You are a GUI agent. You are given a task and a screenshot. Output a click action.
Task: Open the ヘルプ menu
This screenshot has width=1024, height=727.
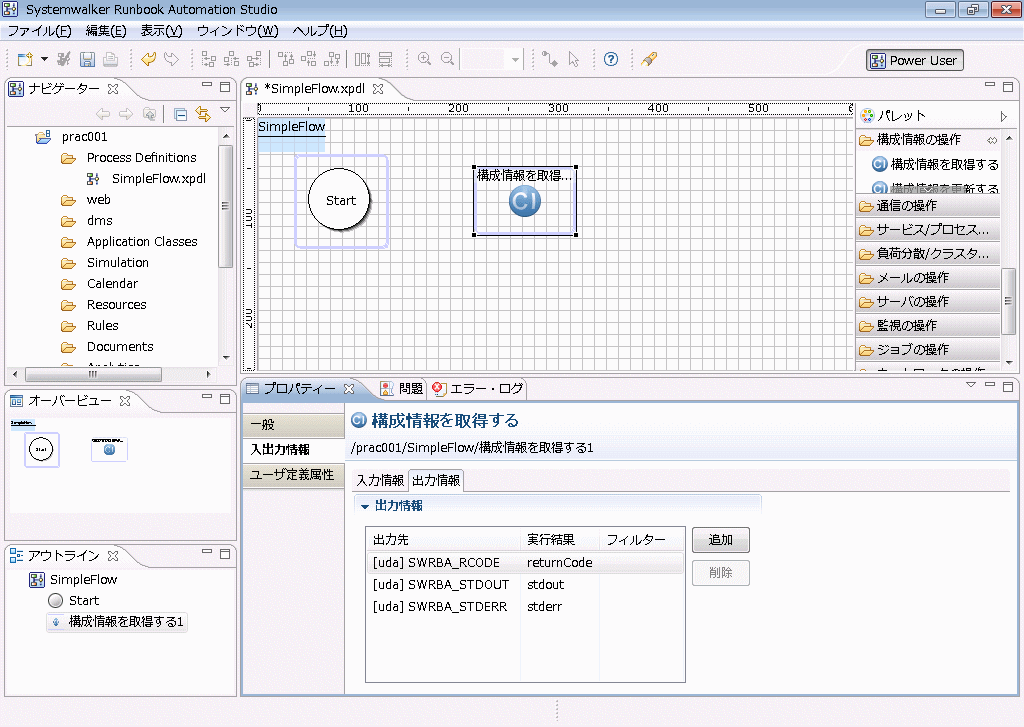pyautogui.click(x=320, y=31)
